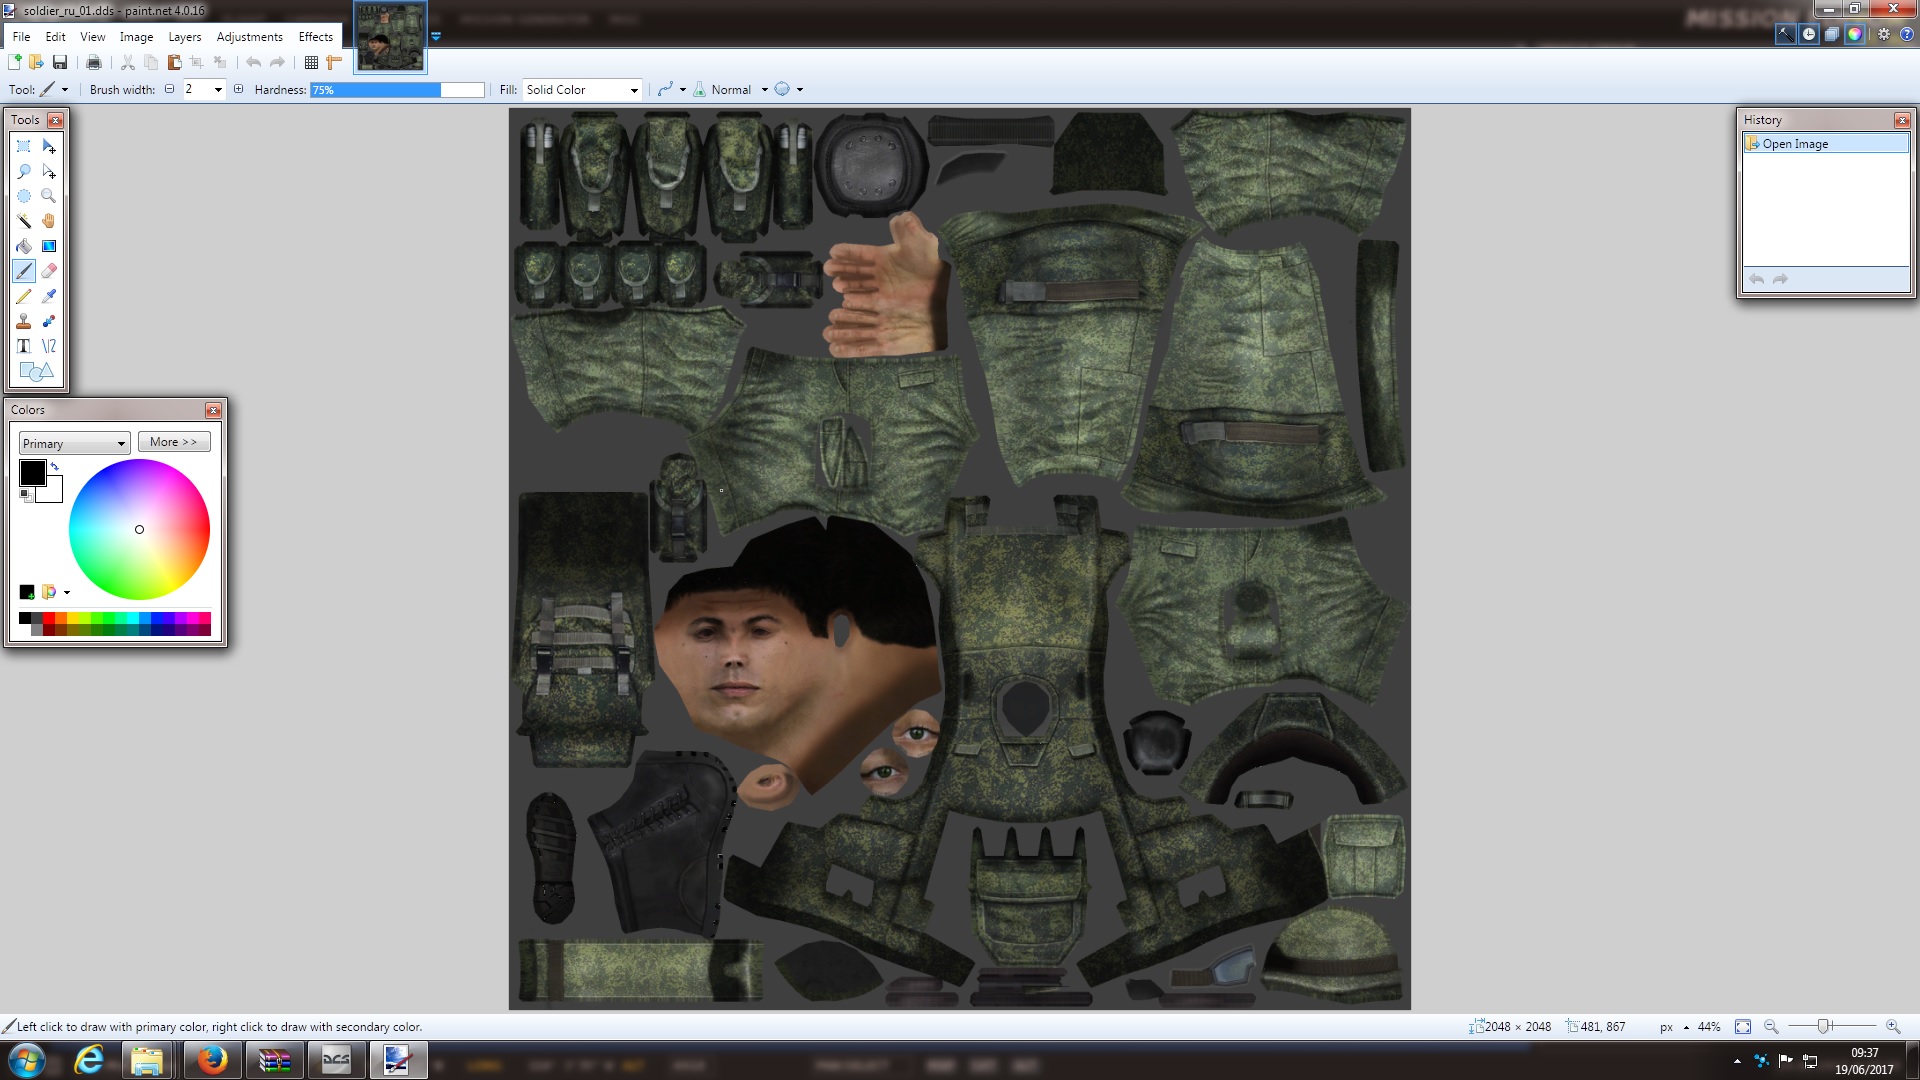Screen dimensions: 1920x1080
Task: Choose the Lasso Select tool
Action: click(24, 171)
